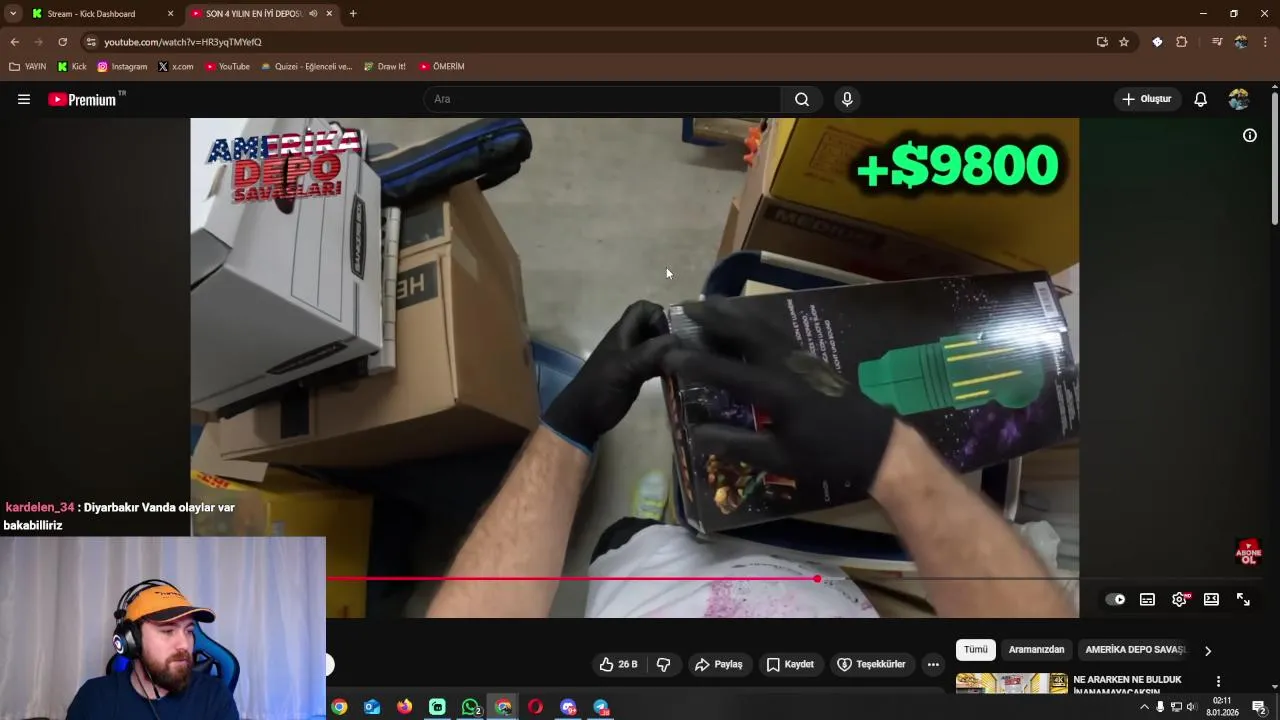Open the Extensions puzzle icon

[x=1182, y=42]
